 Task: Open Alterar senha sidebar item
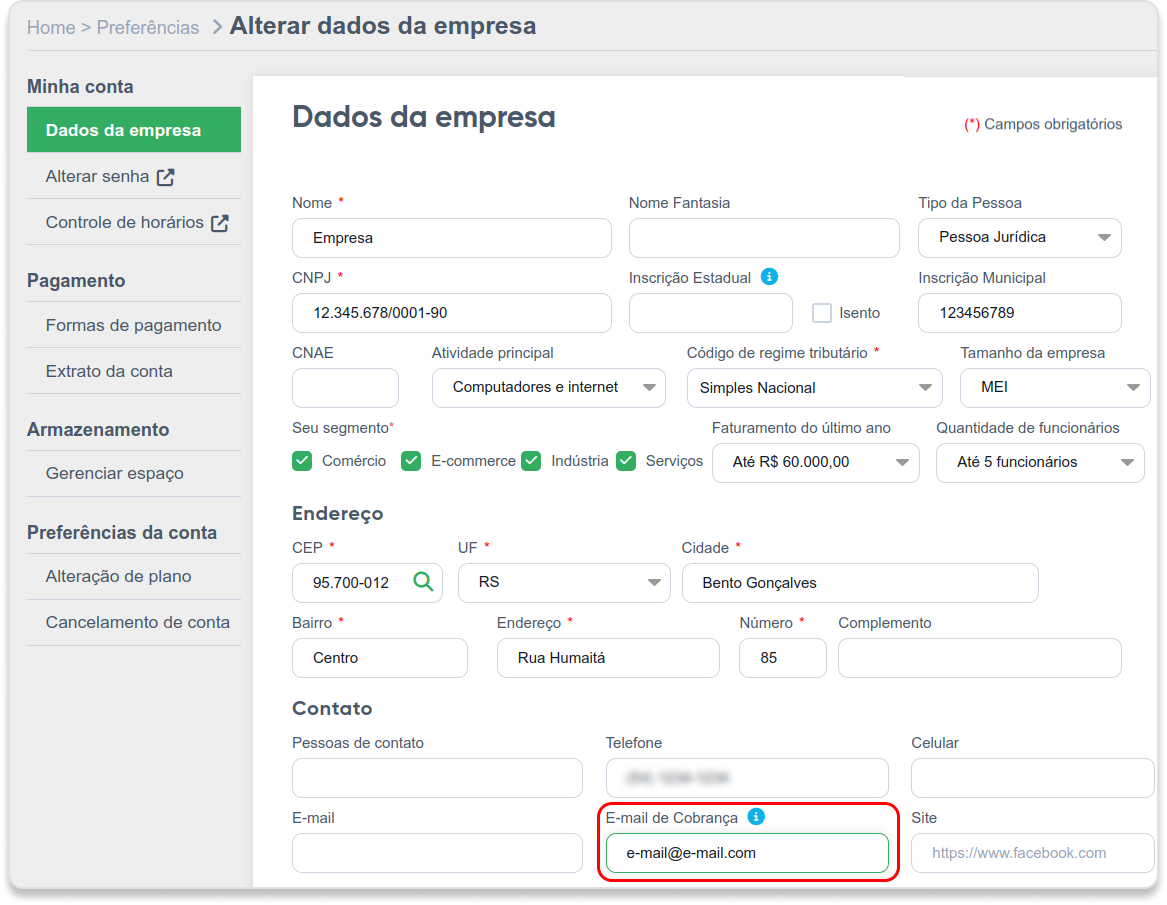[x=134, y=176]
